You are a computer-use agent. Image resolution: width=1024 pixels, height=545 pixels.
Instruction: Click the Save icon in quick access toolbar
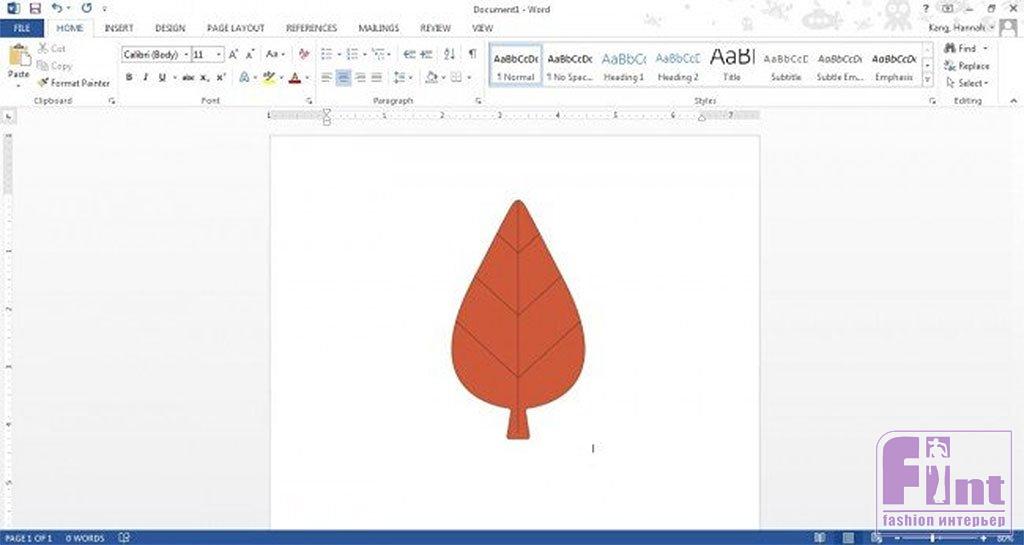(x=34, y=8)
